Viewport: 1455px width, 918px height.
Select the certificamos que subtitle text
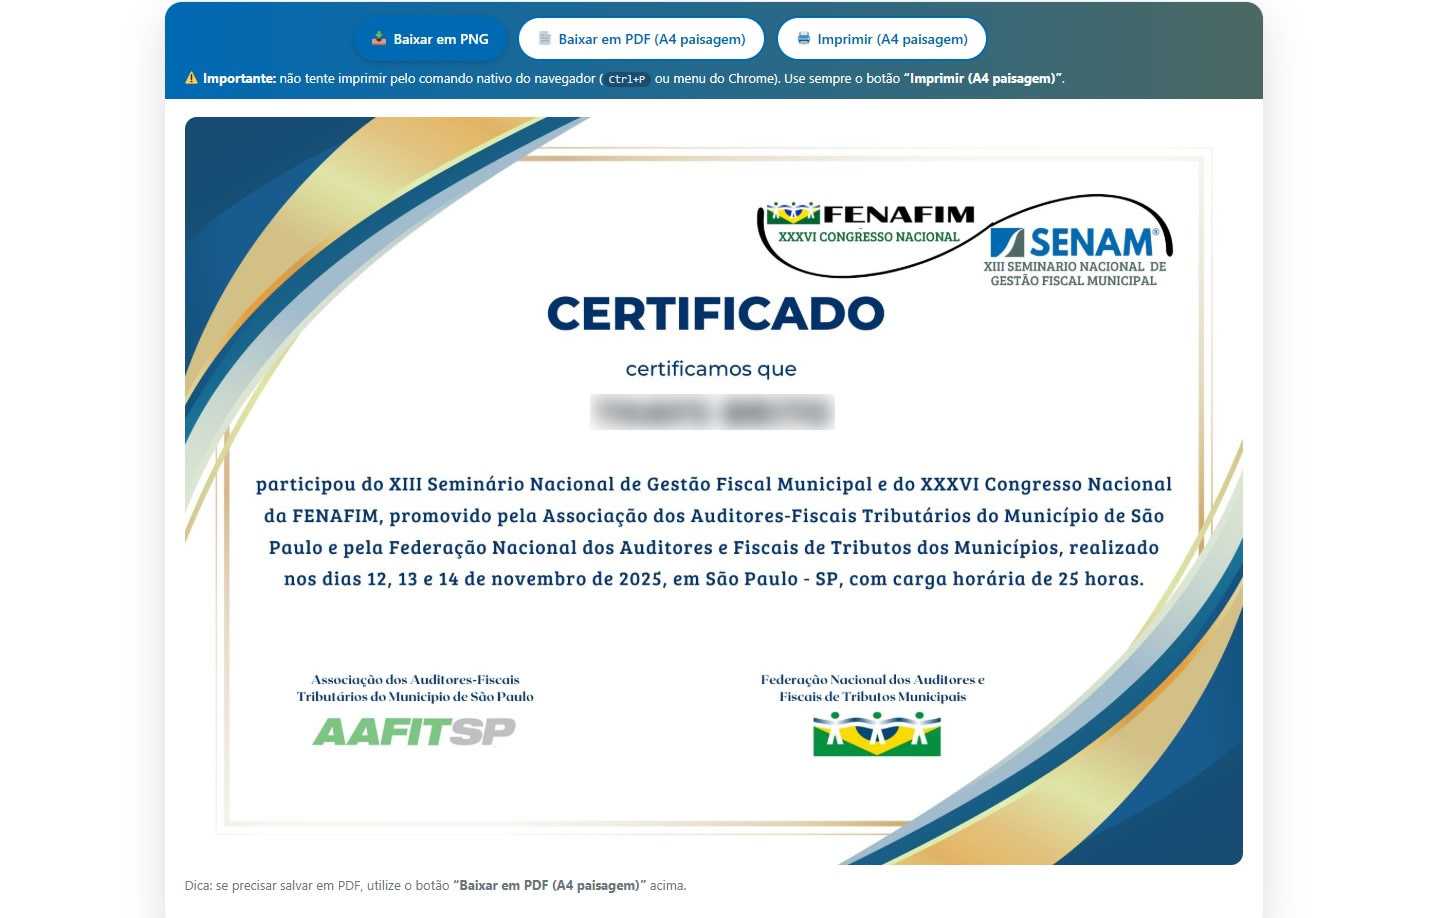coord(711,369)
